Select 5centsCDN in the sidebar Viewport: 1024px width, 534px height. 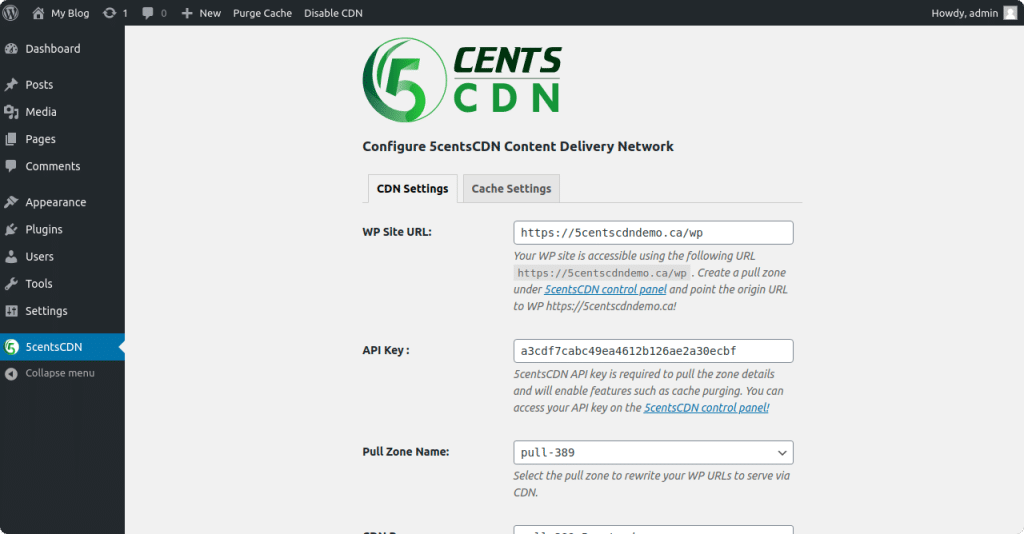pyautogui.click(x=62, y=347)
